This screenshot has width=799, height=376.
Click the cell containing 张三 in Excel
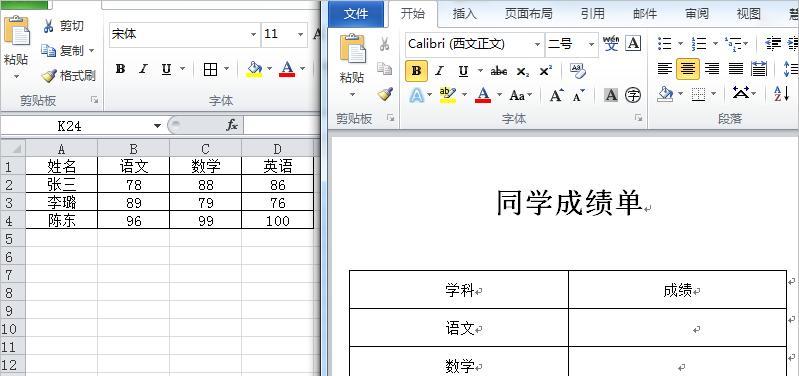coord(62,184)
